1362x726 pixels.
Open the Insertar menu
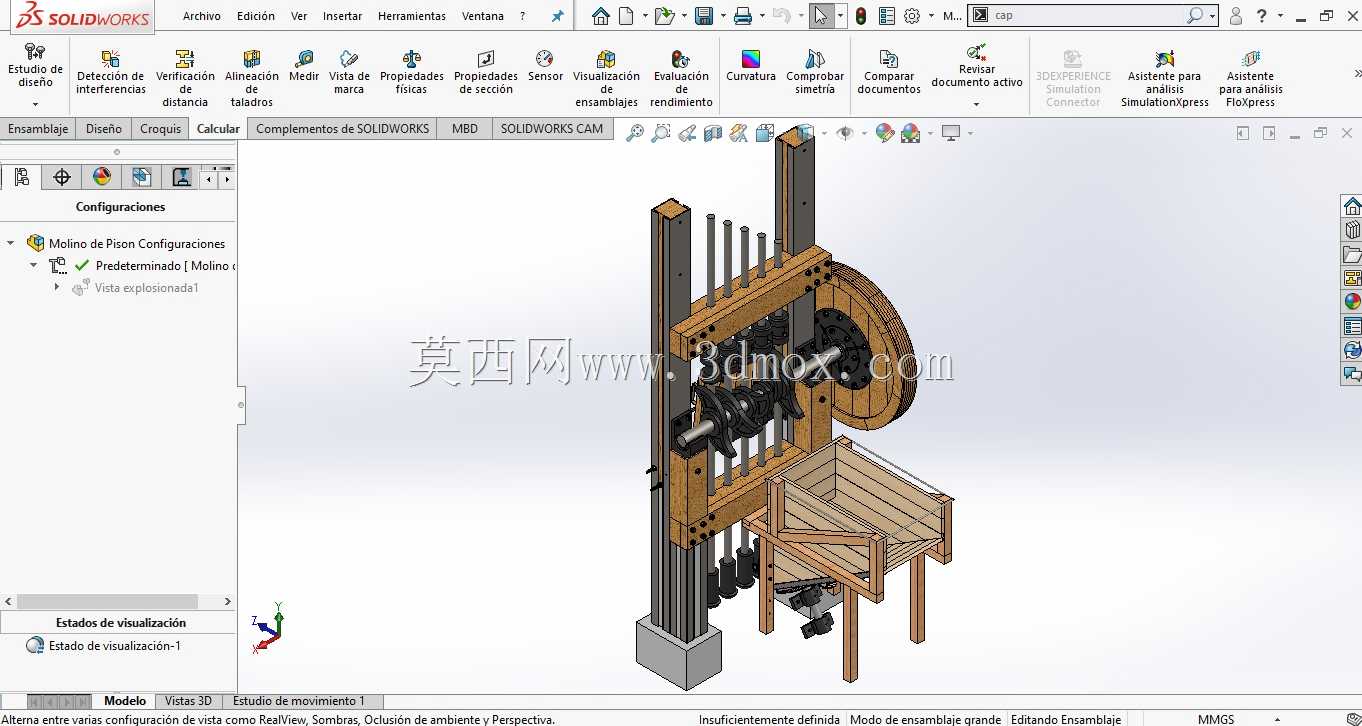tap(342, 16)
